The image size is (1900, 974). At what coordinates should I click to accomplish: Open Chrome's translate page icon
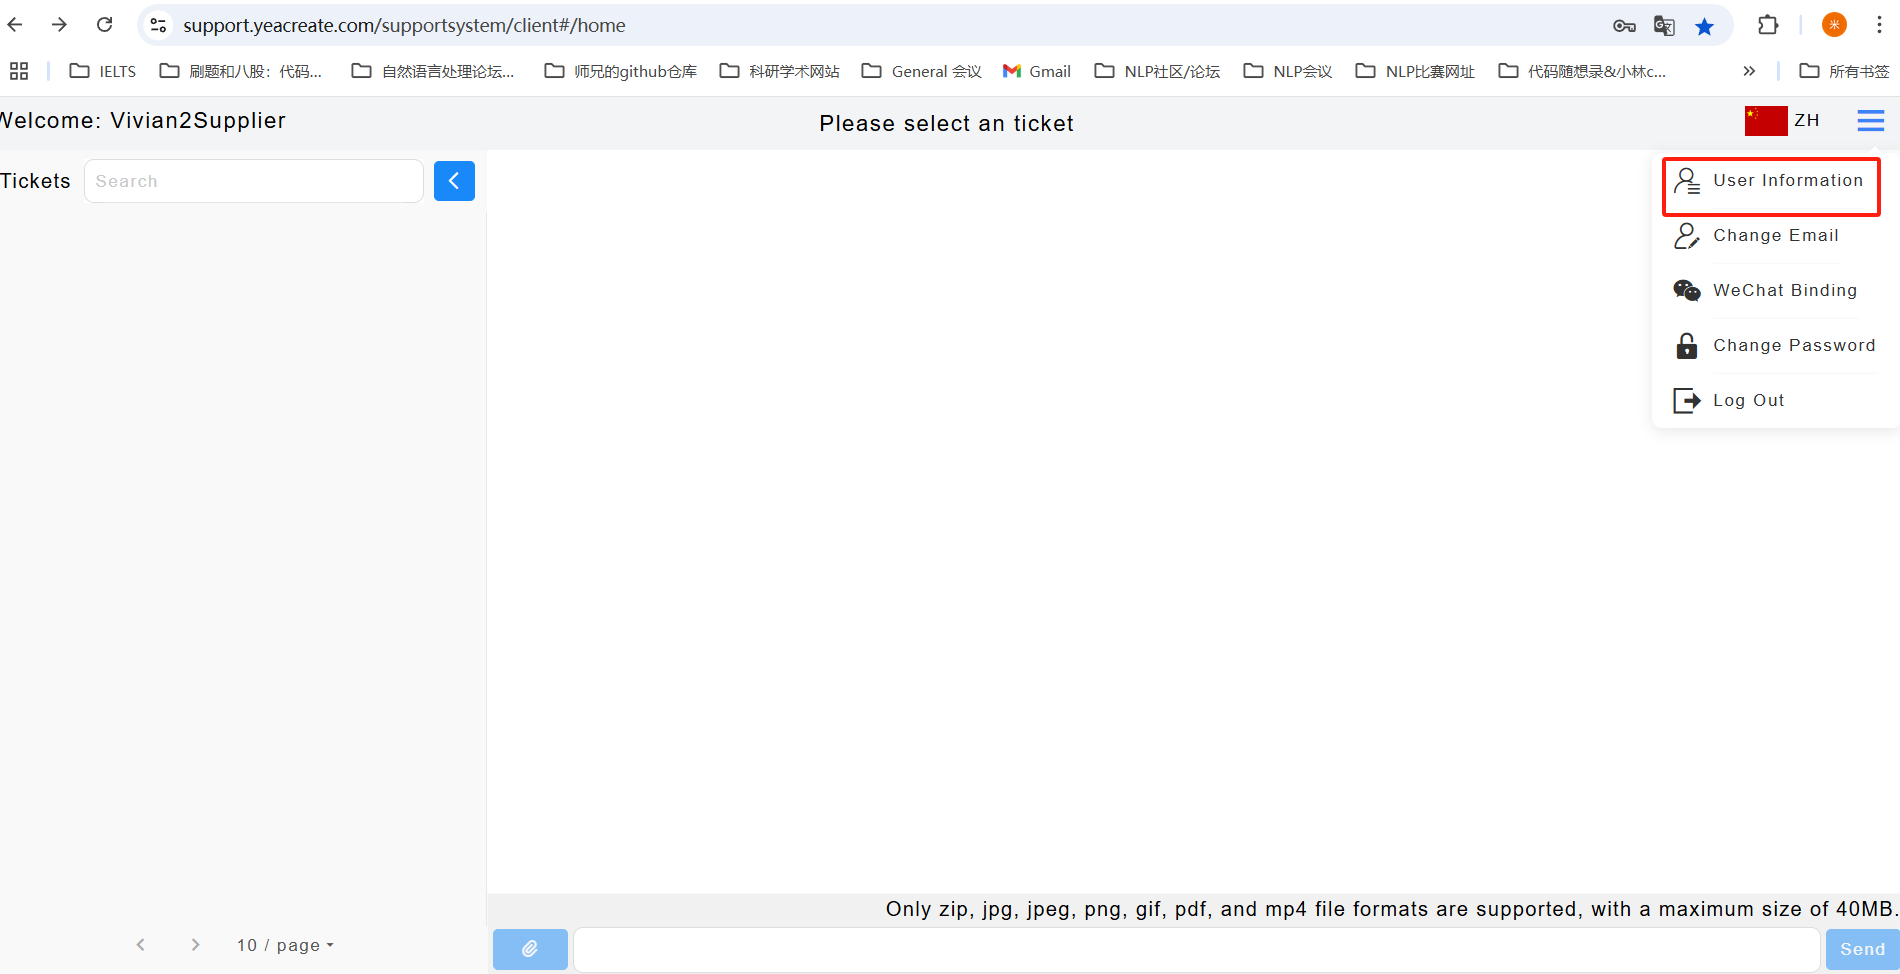tap(1664, 26)
